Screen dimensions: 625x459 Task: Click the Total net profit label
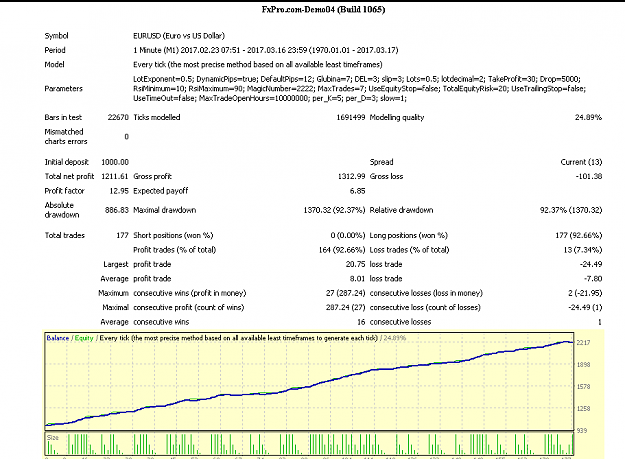[x=69, y=177]
